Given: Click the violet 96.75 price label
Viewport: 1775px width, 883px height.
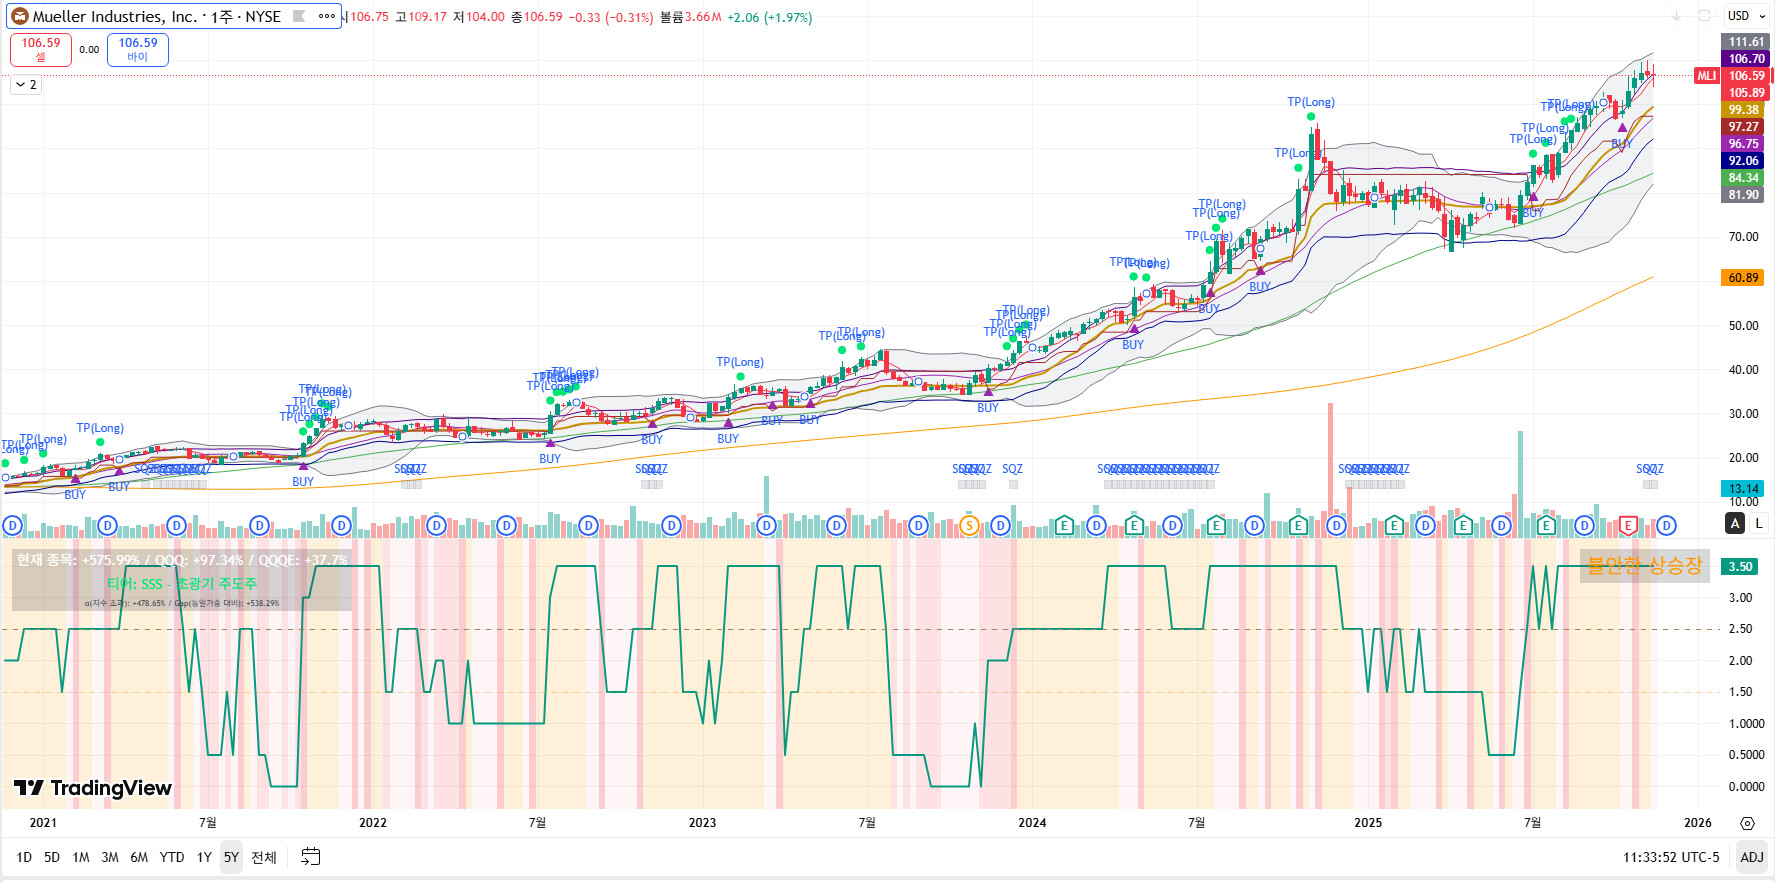Looking at the screenshot, I should click(x=1743, y=144).
